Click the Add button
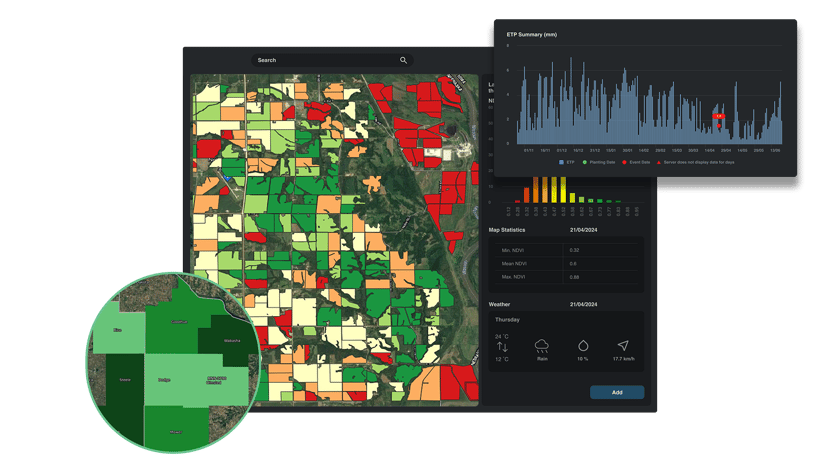Viewport: 840px width, 472px height. pos(616,392)
